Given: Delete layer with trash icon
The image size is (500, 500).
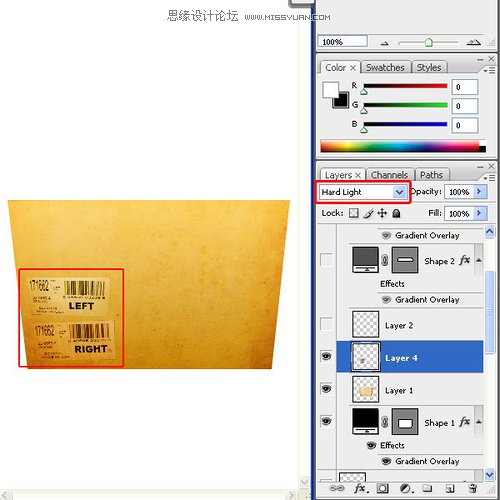Looking at the screenshot, I should [x=473, y=488].
